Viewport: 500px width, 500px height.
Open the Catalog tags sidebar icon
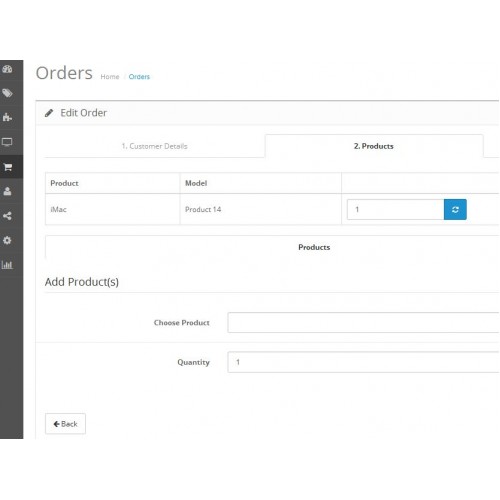coord(7,93)
